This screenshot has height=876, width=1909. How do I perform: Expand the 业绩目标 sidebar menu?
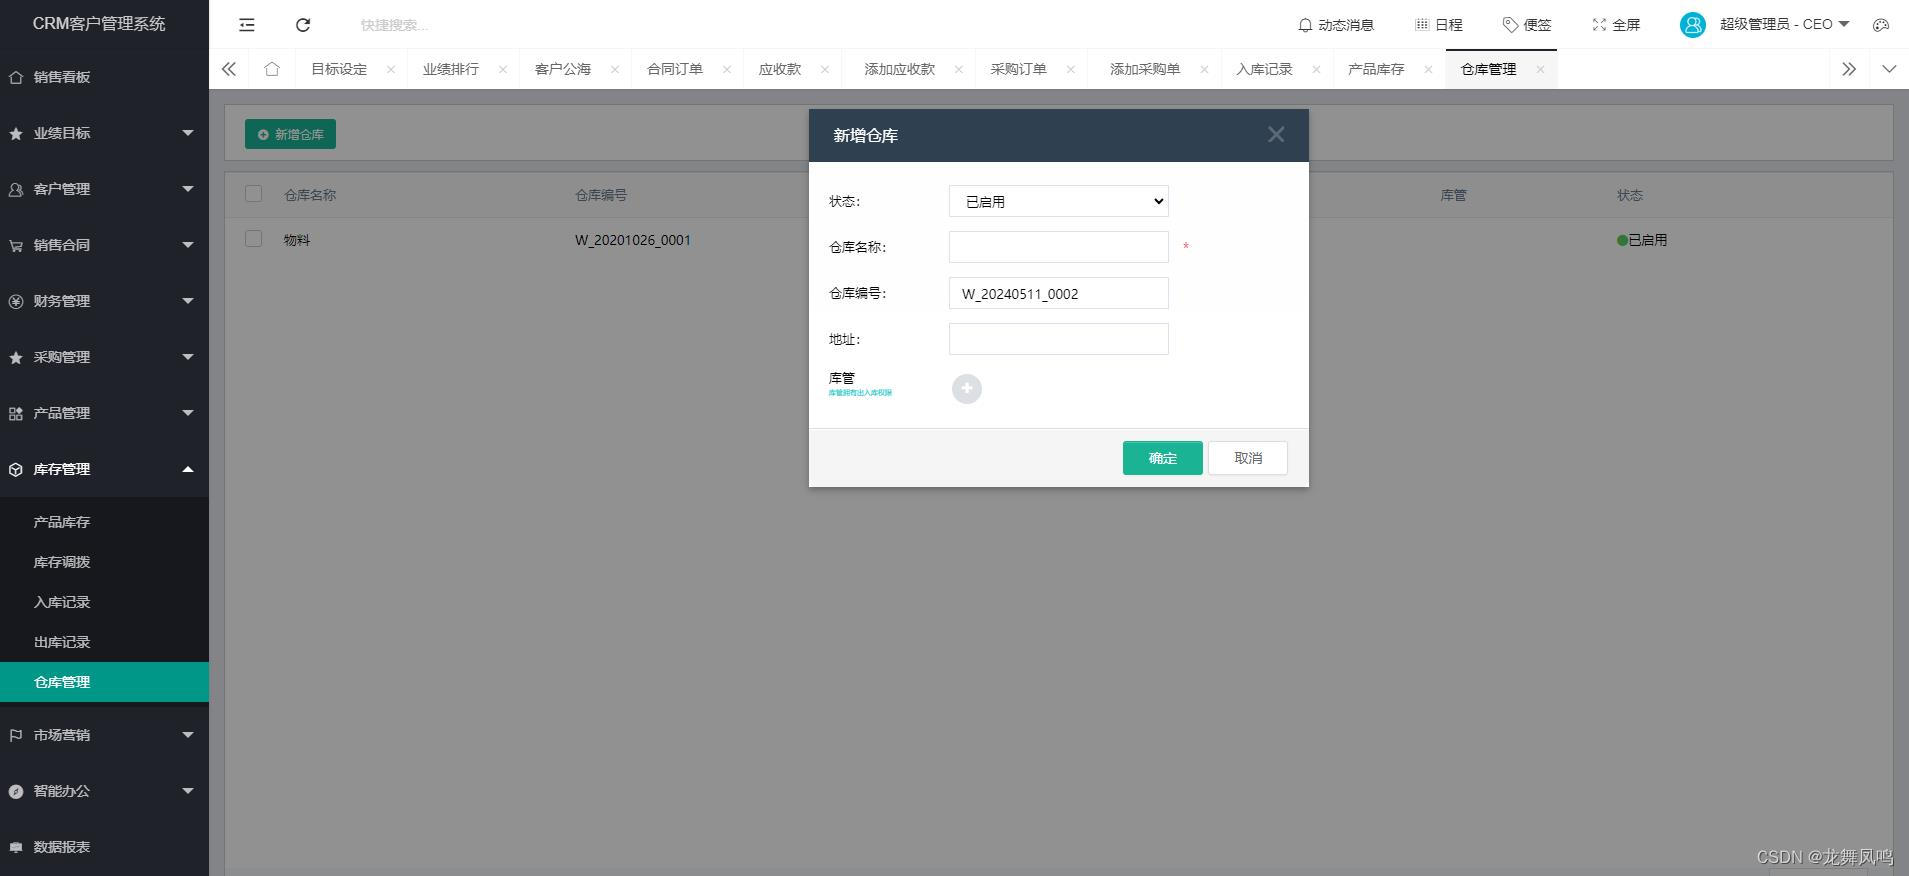pos(104,133)
